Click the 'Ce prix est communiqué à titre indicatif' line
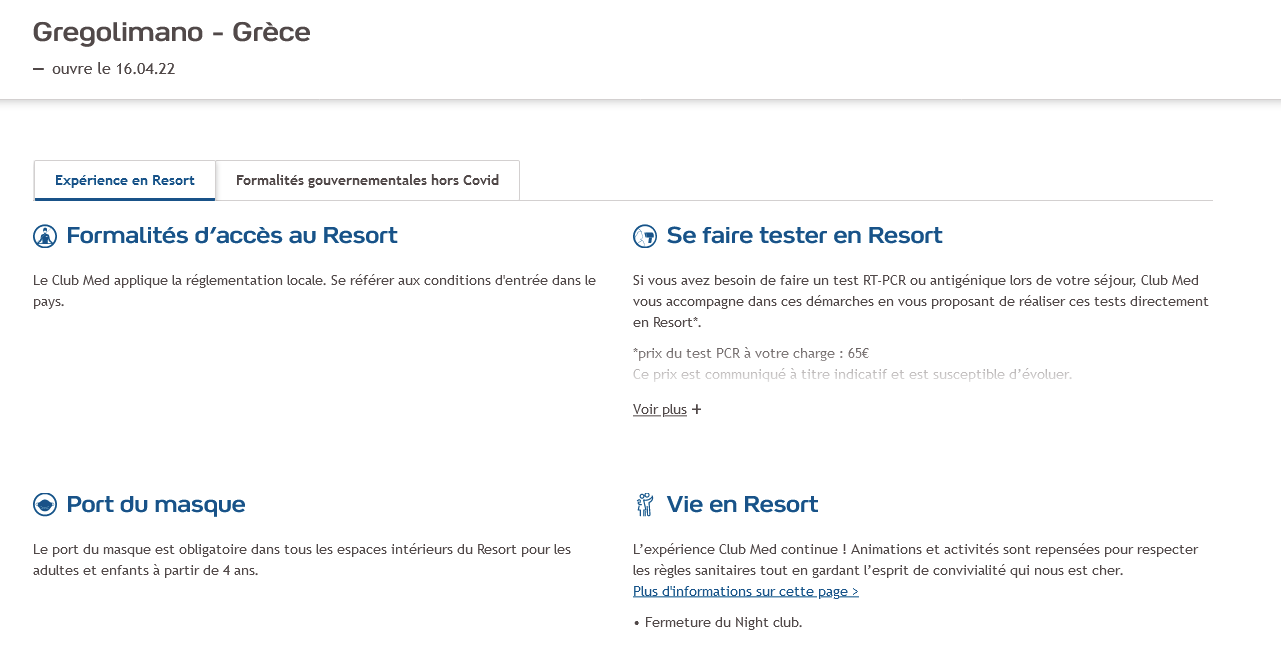Image resolution: width=1281 pixels, height=665 pixels. pyautogui.click(x=853, y=374)
